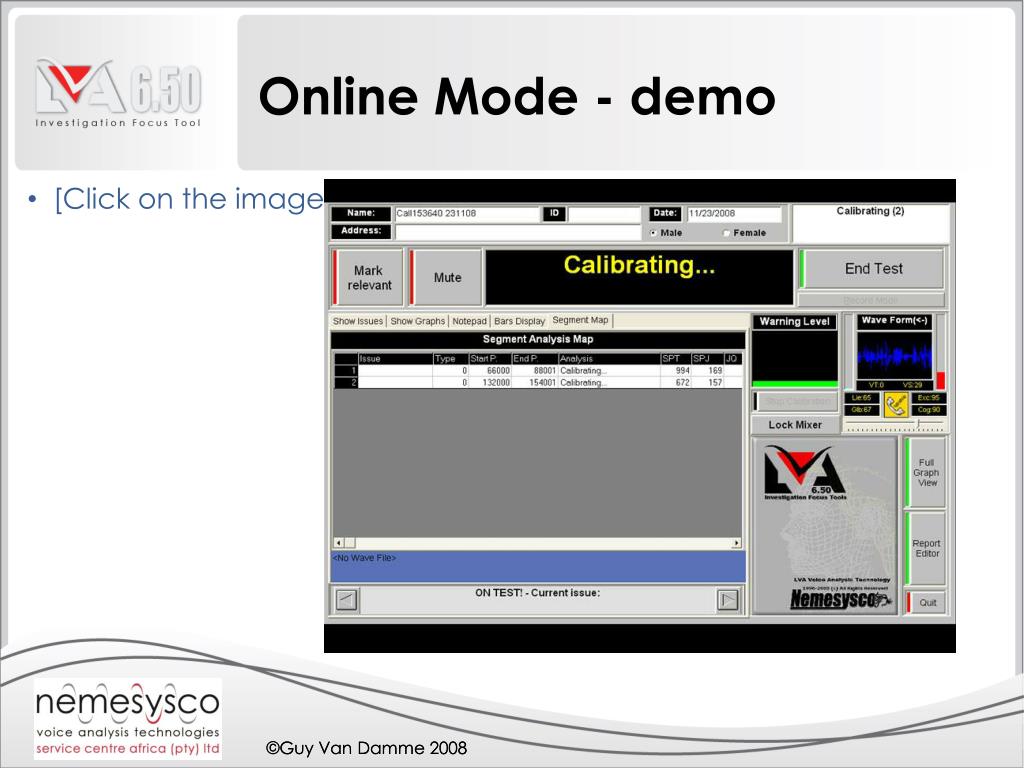Screen dimensions: 1024x768
Task: Mute the audio with Mute button
Action: [x=447, y=278]
